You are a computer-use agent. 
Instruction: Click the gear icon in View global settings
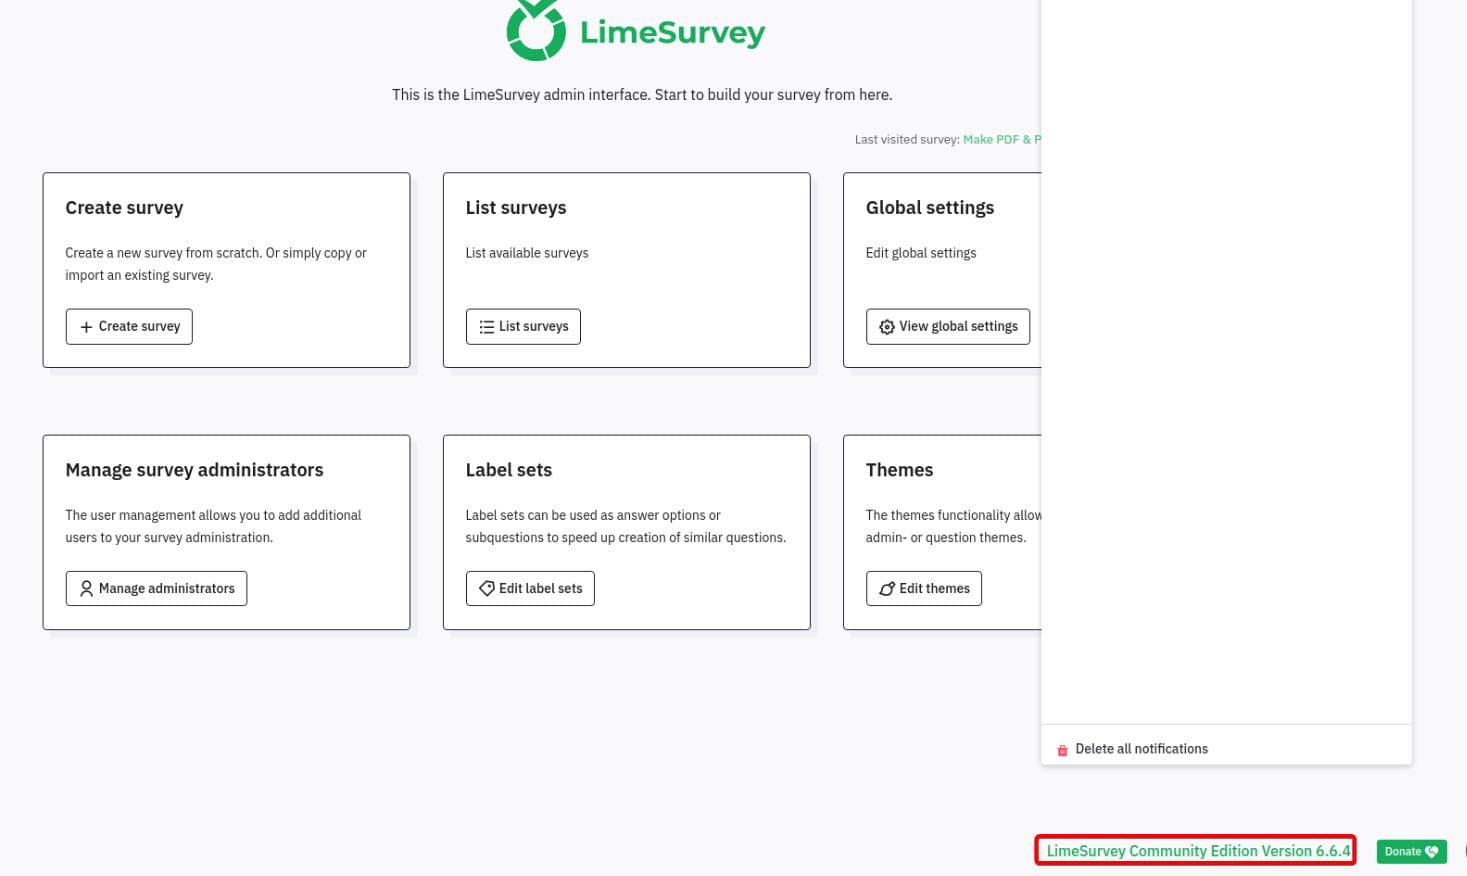tap(886, 327)
